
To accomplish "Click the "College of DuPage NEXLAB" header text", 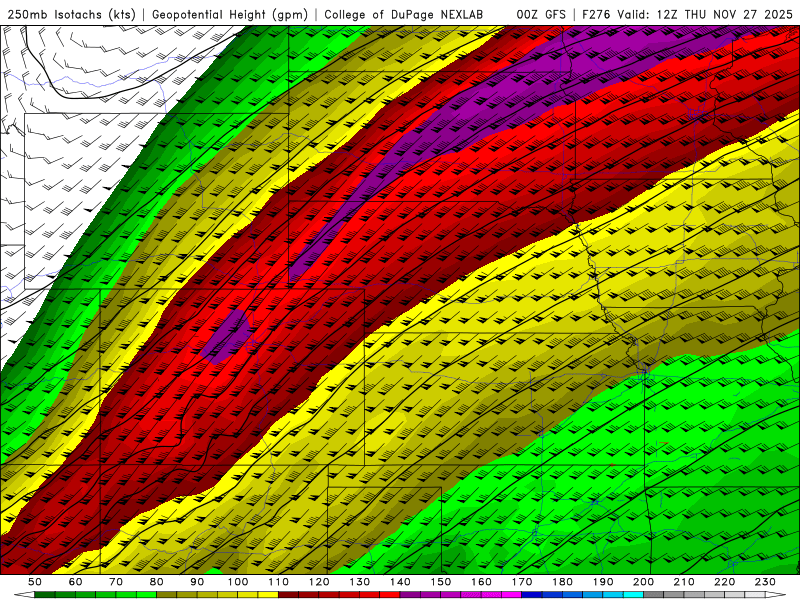I will click(x=404, y=15).
